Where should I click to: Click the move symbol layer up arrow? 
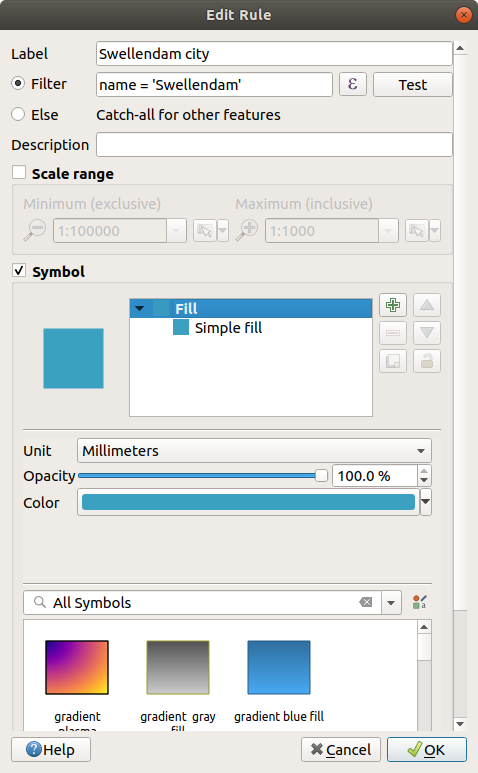pyautogui.click(x=427, y=305)
